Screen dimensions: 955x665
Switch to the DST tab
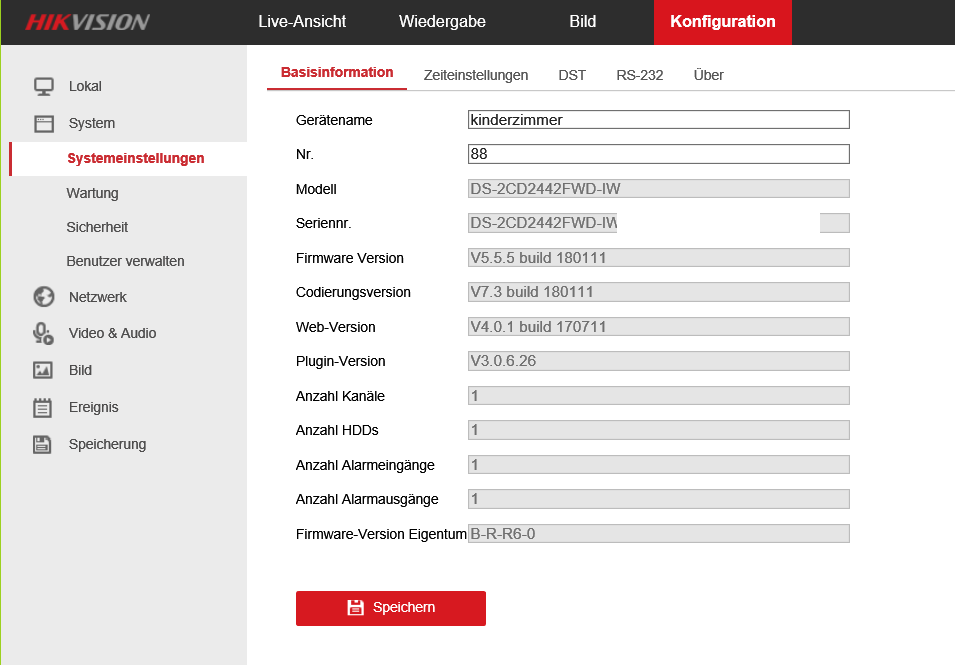pyautogui.click(x=572, y=75)
